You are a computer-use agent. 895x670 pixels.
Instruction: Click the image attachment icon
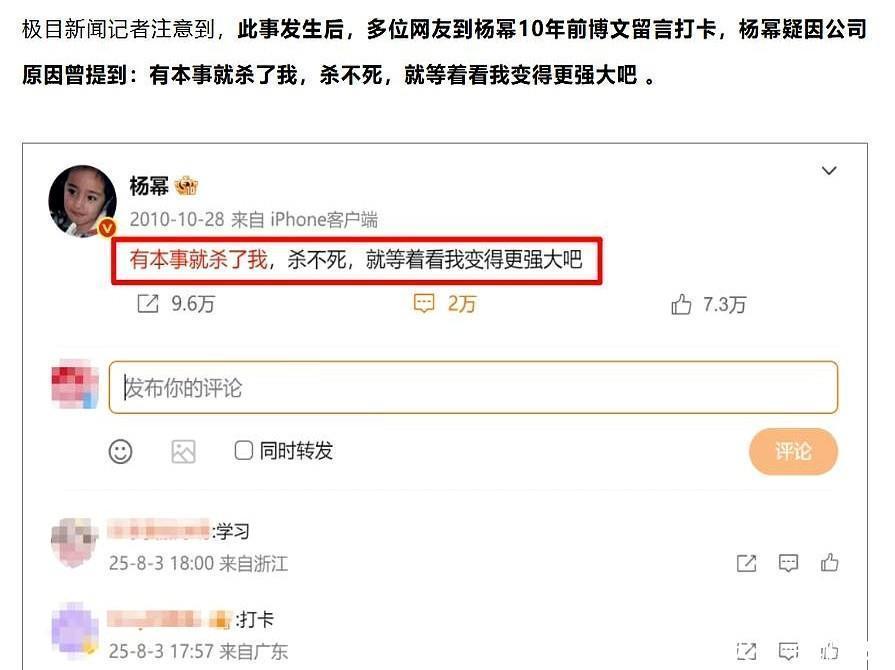pos(183,451)
